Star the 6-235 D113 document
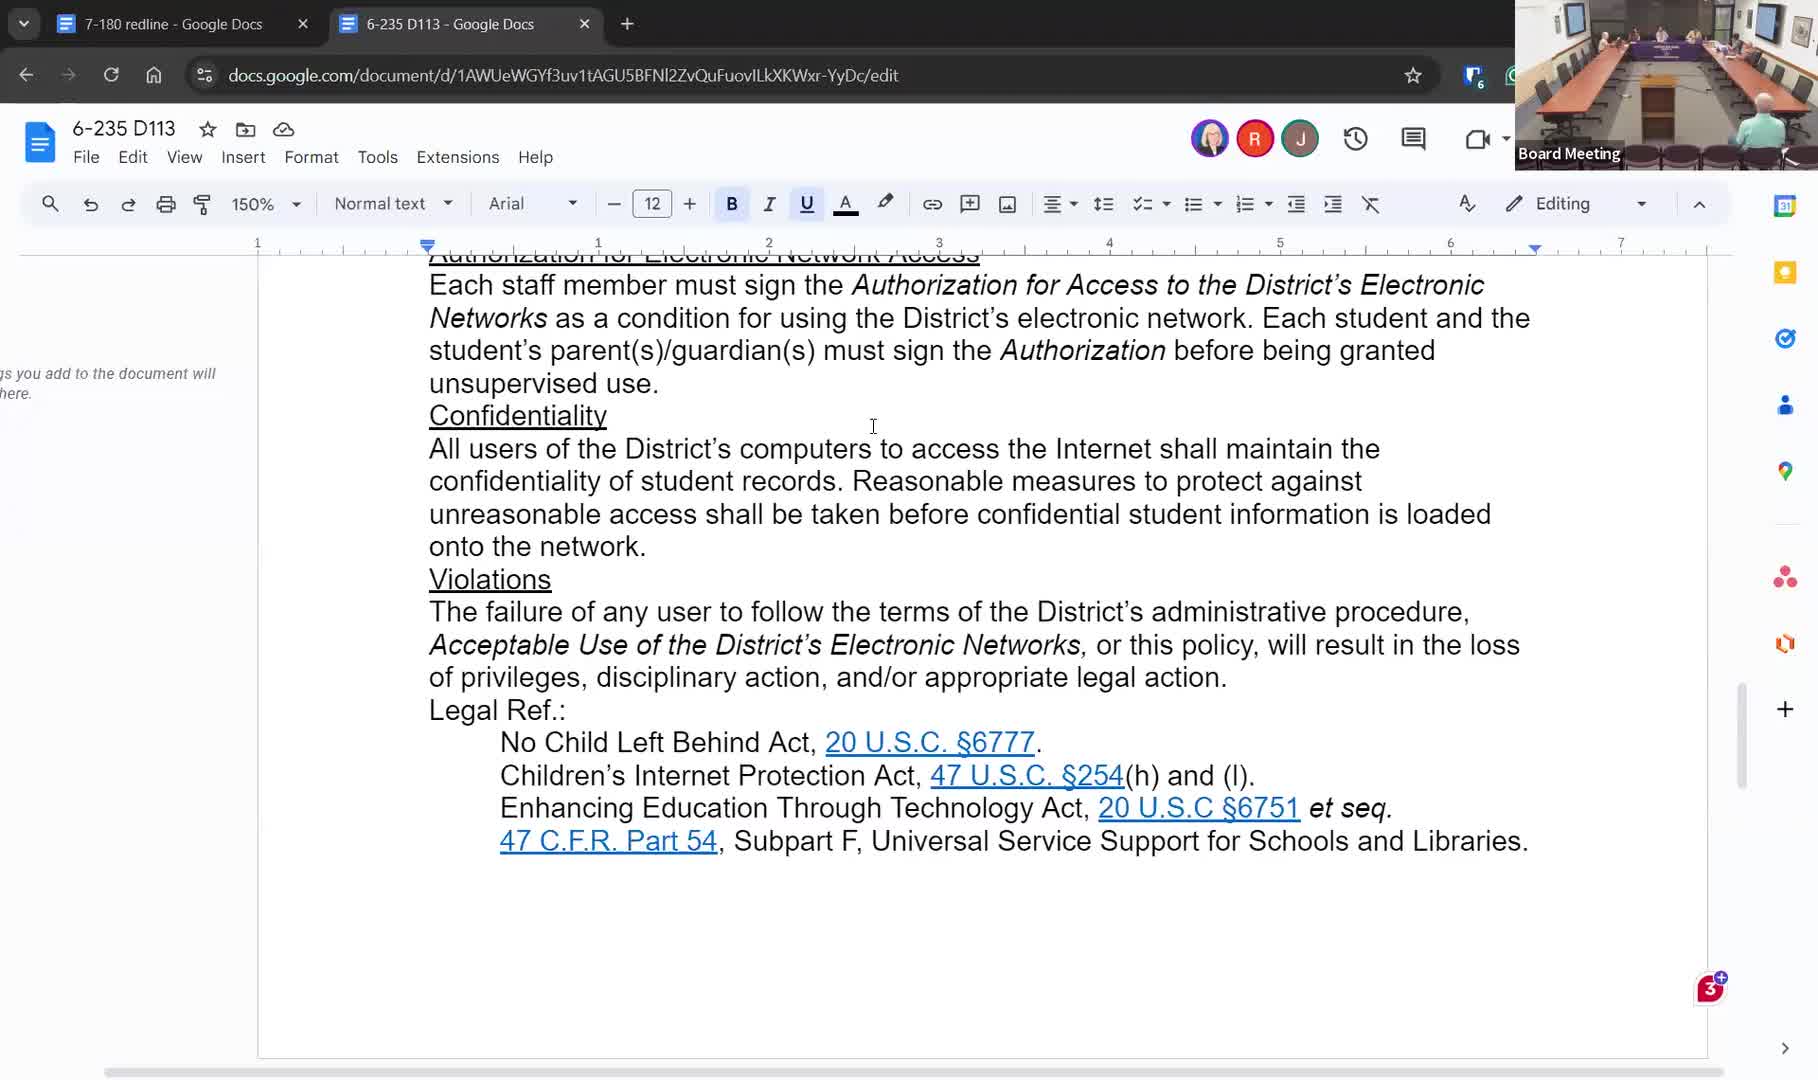This screenshot has height=1080, width=1818. (207, 129)
